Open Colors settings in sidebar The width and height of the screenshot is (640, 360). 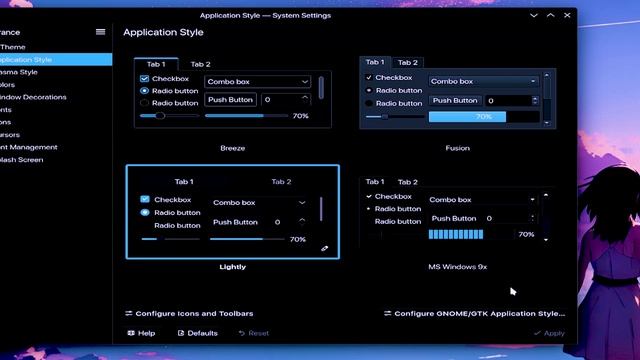[56, 85]
